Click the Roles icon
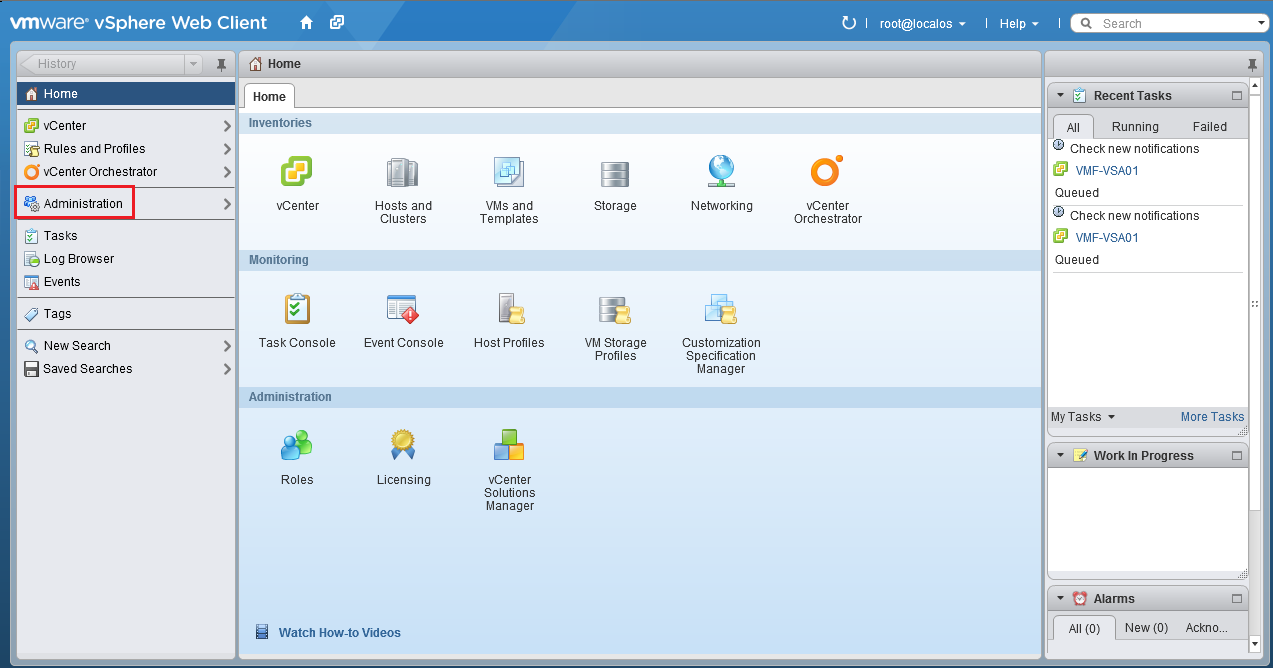The image size is (1273, 668). (297, 446)
